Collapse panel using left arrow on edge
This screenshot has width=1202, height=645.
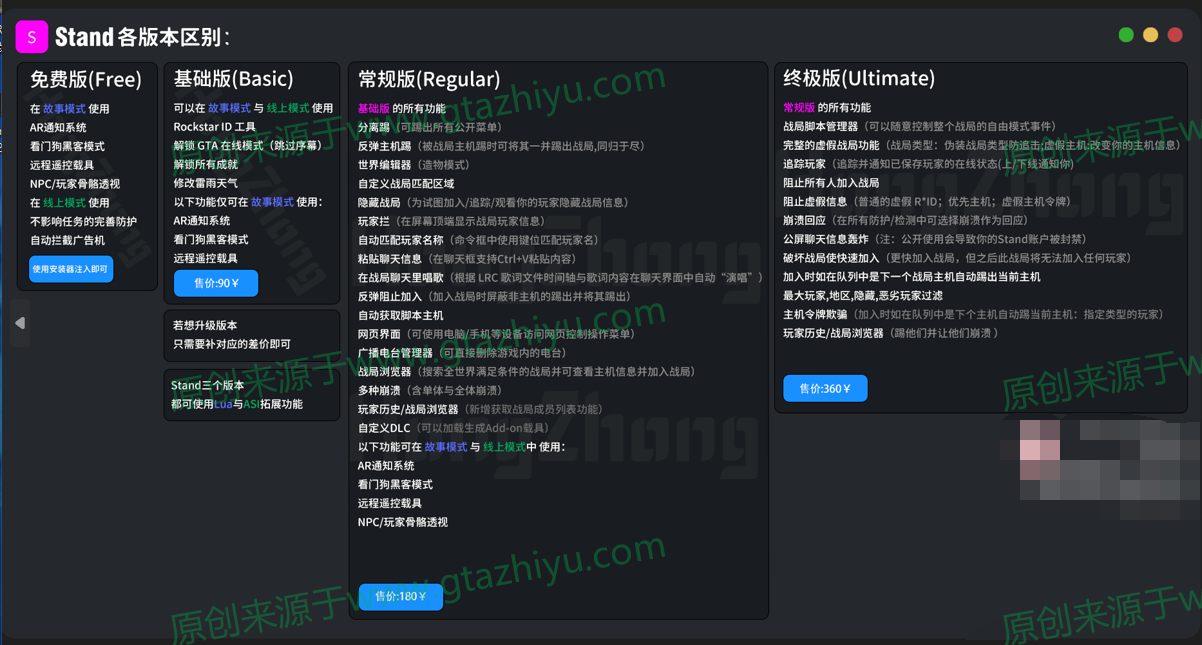[x=19, y=322]
